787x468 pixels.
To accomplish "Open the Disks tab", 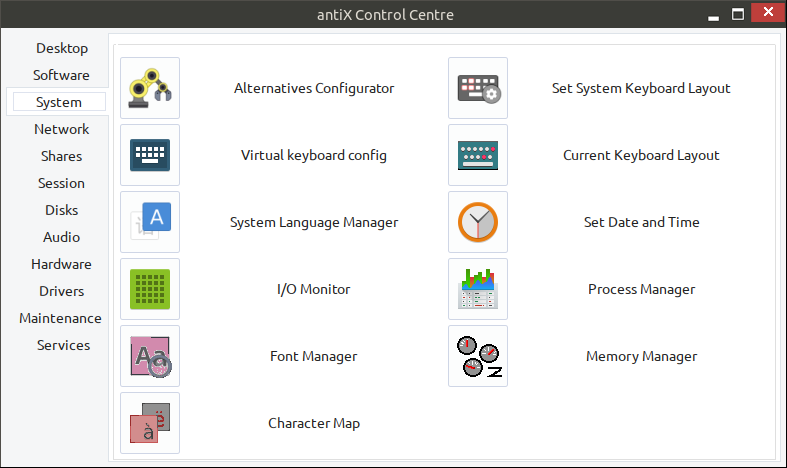I will 61,210.
